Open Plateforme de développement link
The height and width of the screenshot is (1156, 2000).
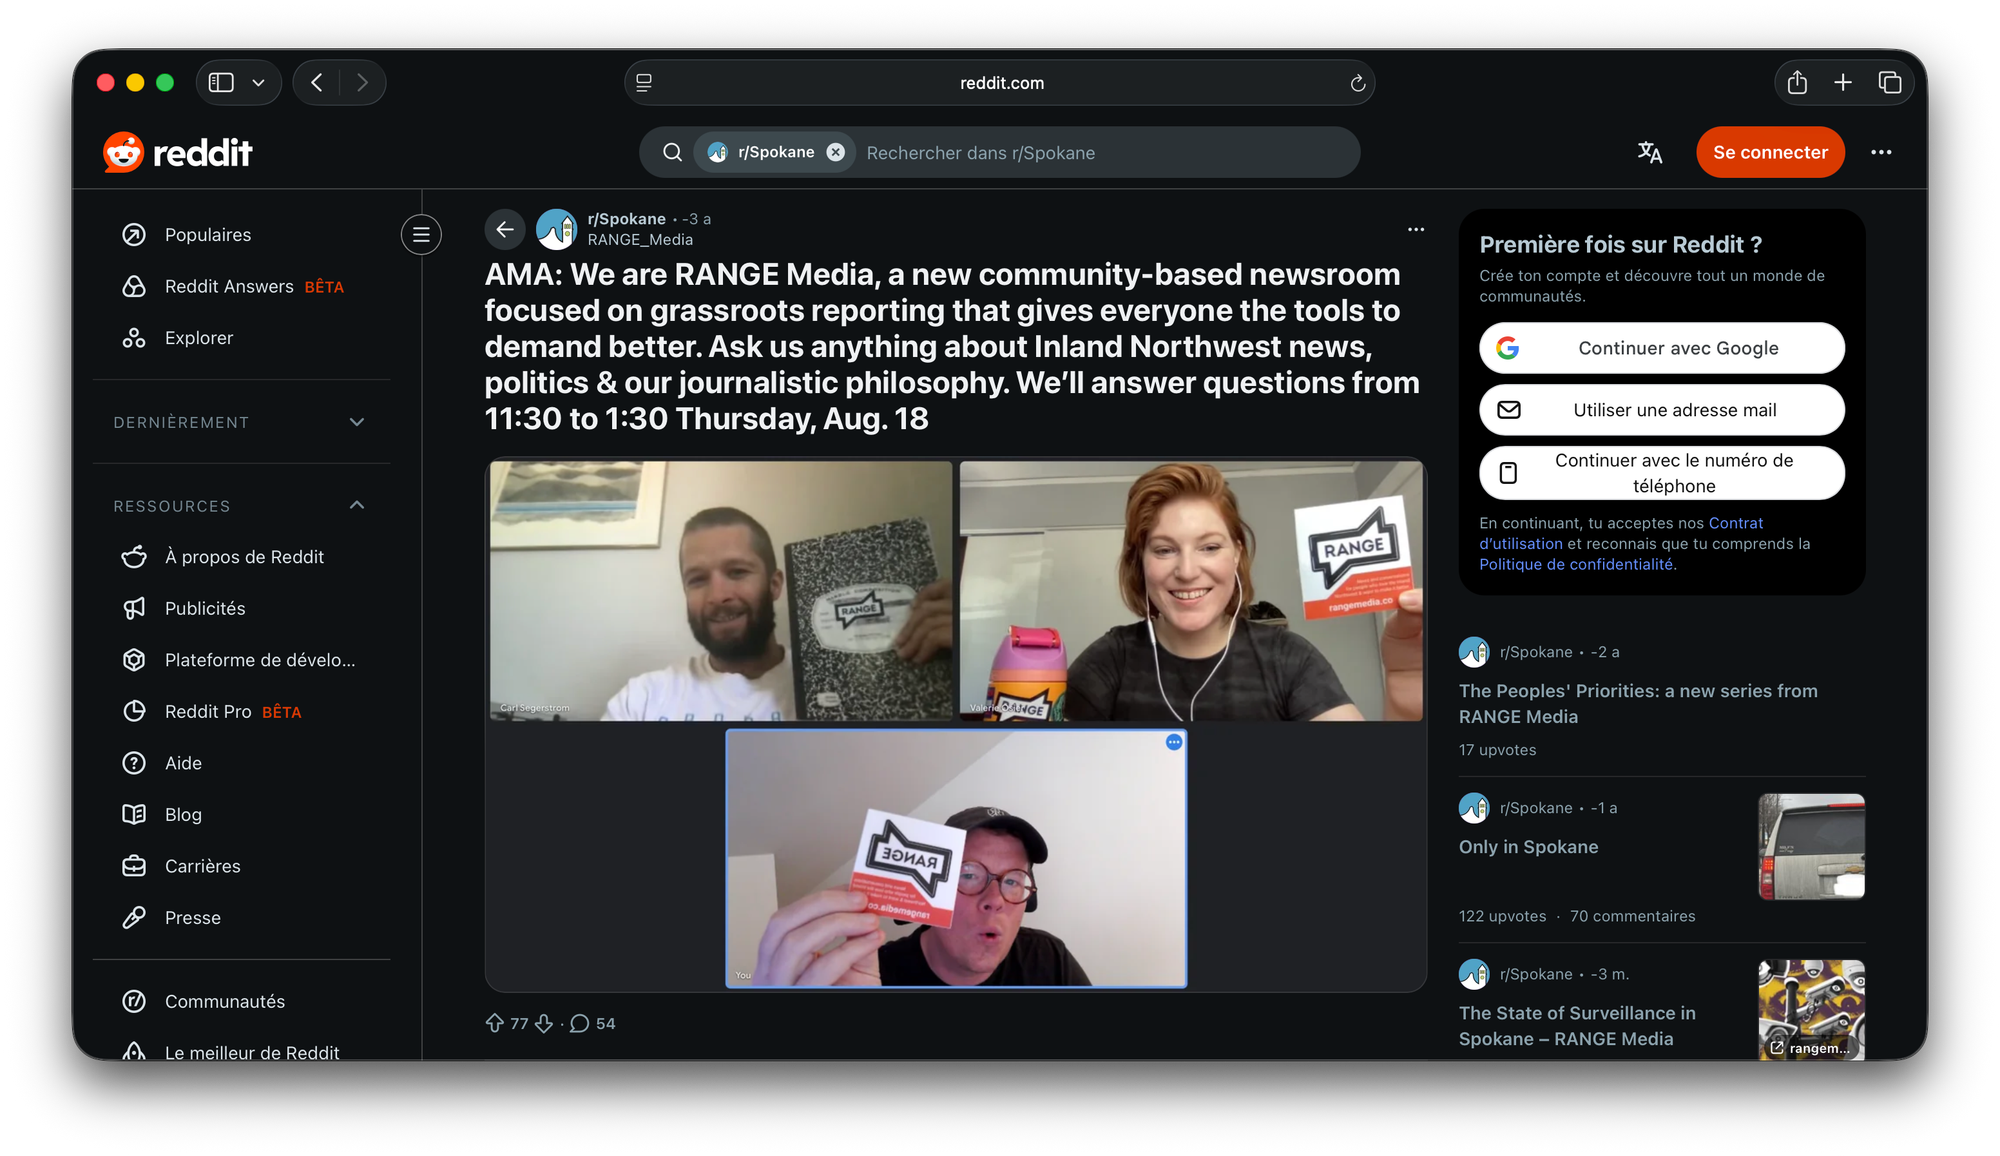[242, 660]
